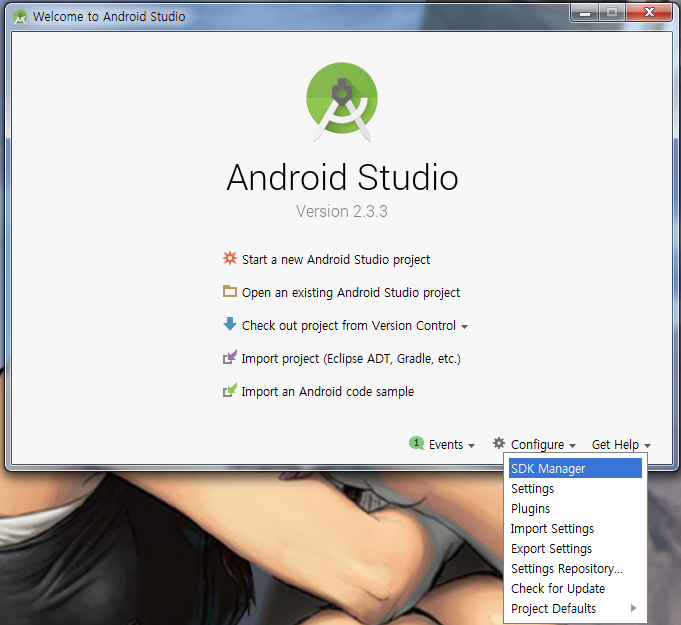Image resolution: width=681 pixels, height=625 pixels.
Task: Open an existing Android Studio project
Action: (350, 292)
